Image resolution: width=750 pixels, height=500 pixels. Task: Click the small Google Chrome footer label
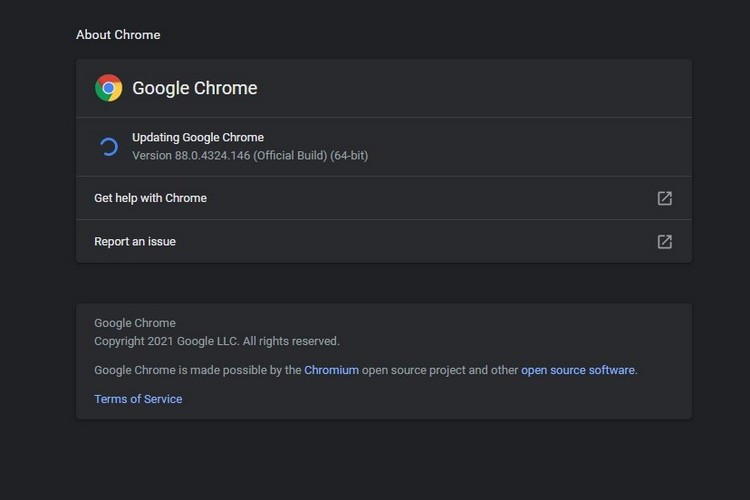[x=135, y=323]
